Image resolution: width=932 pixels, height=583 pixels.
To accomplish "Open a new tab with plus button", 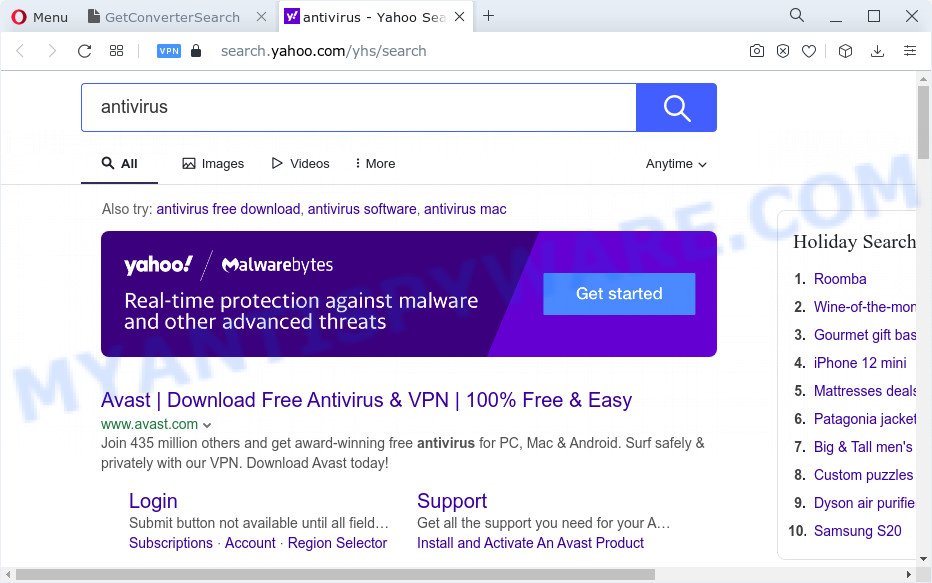I will point(489,16).
